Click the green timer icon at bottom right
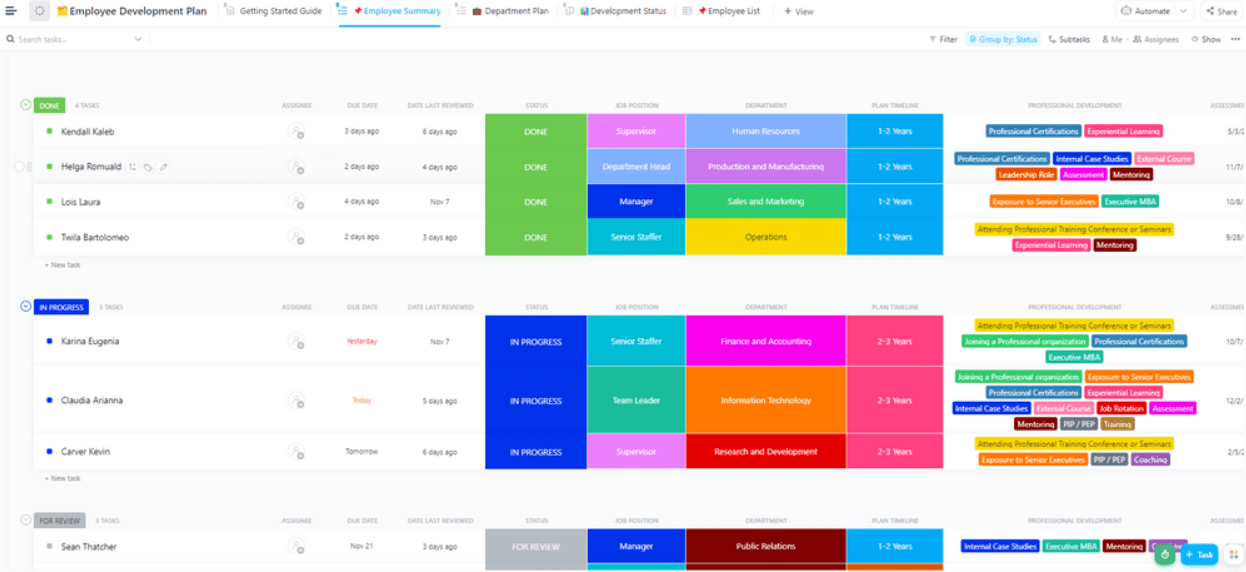 [1165, 554]
